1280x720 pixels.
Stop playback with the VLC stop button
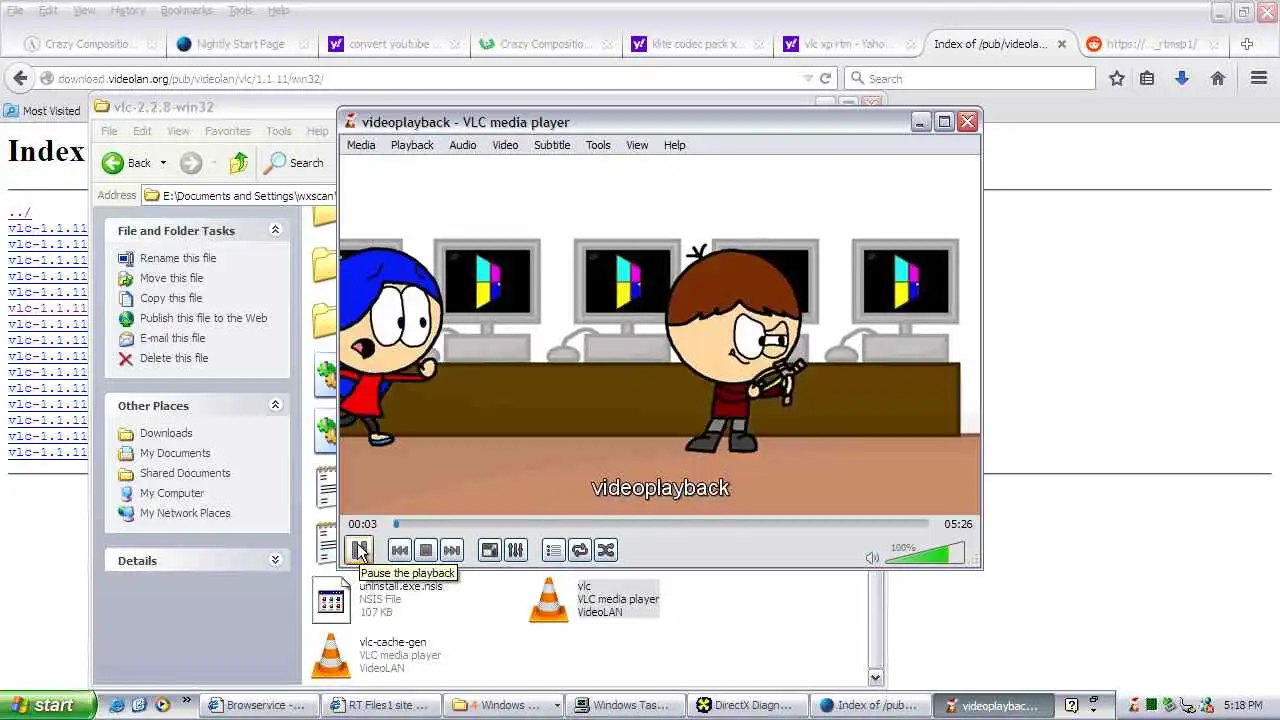pyautogui.click(x=426, y=550)
